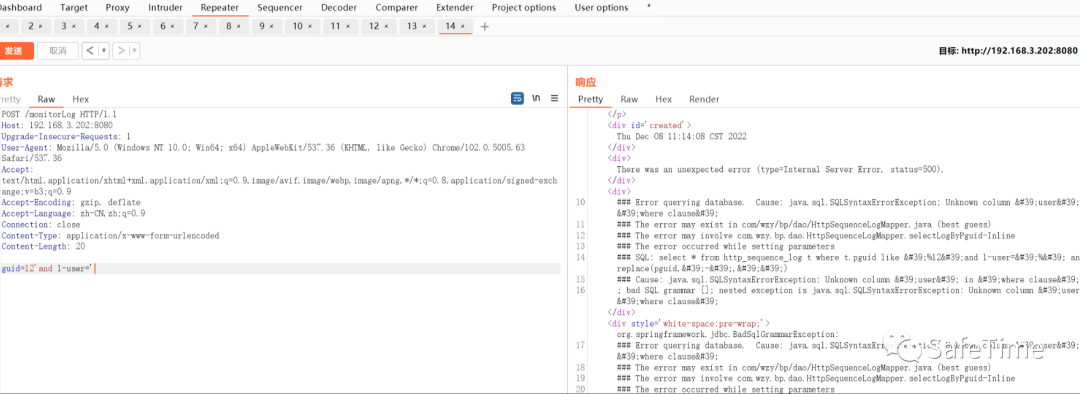This screenshot has width=1080, height=394.
Task: Click the Accept-Language: zh-CN header line
Action: (74, 214)
